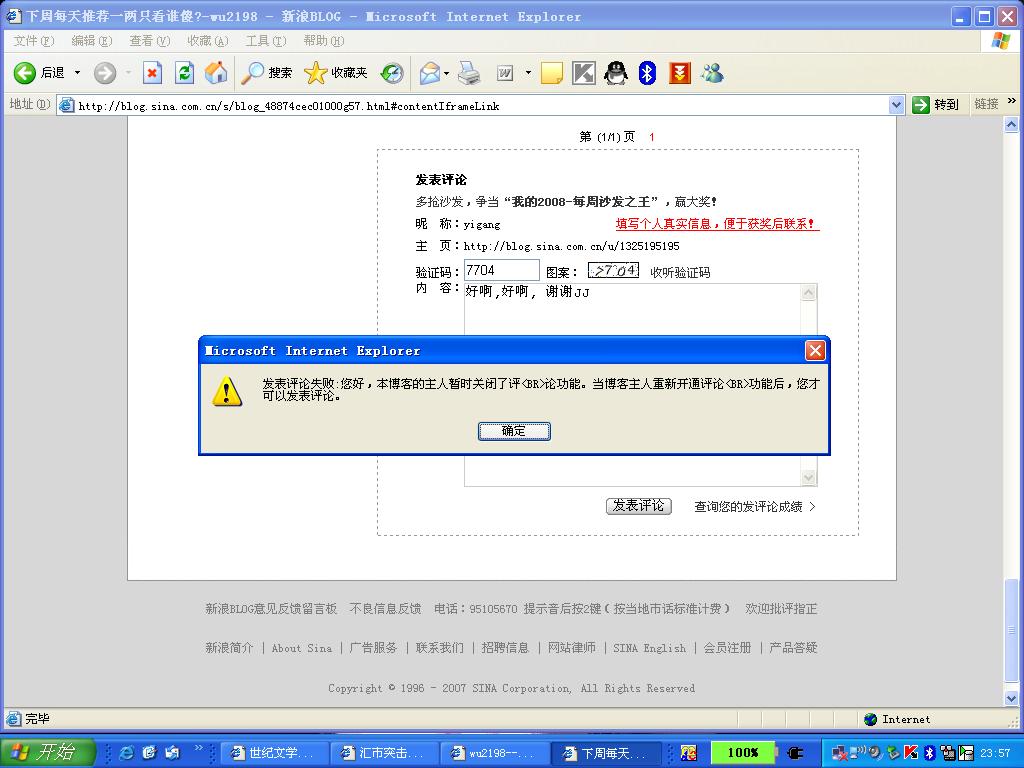Screen dimensions: 1024x768
Task: Print the page with the printer icon
Action: pos(469,73)
